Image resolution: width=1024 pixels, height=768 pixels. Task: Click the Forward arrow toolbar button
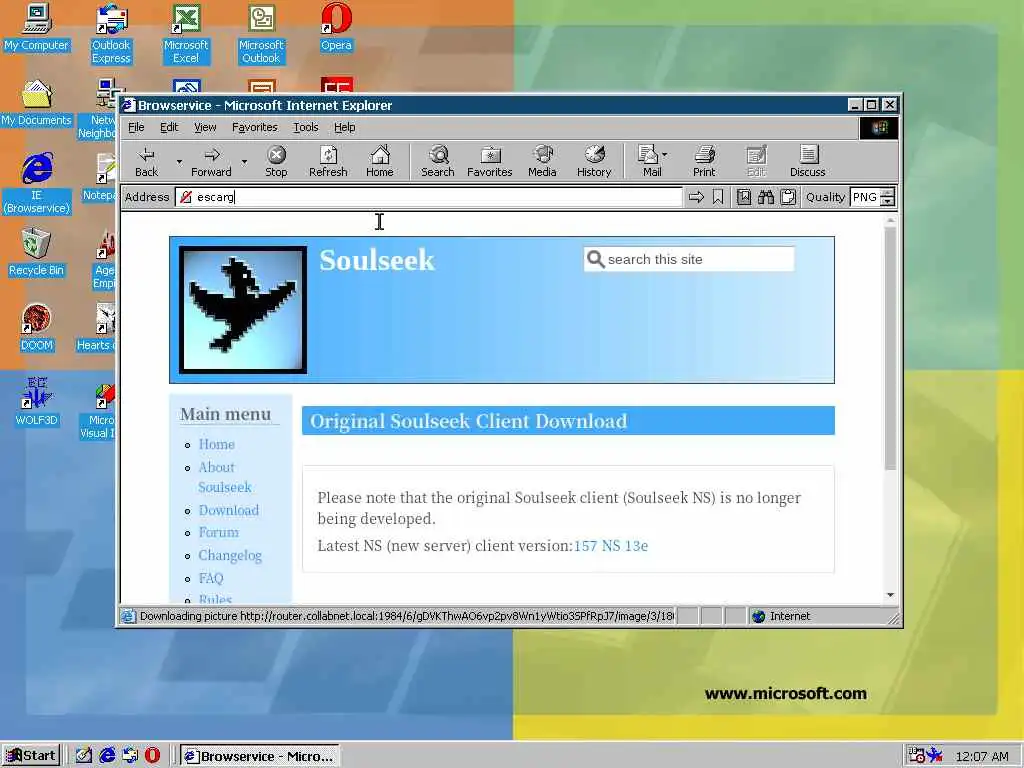tap(211, 161)
